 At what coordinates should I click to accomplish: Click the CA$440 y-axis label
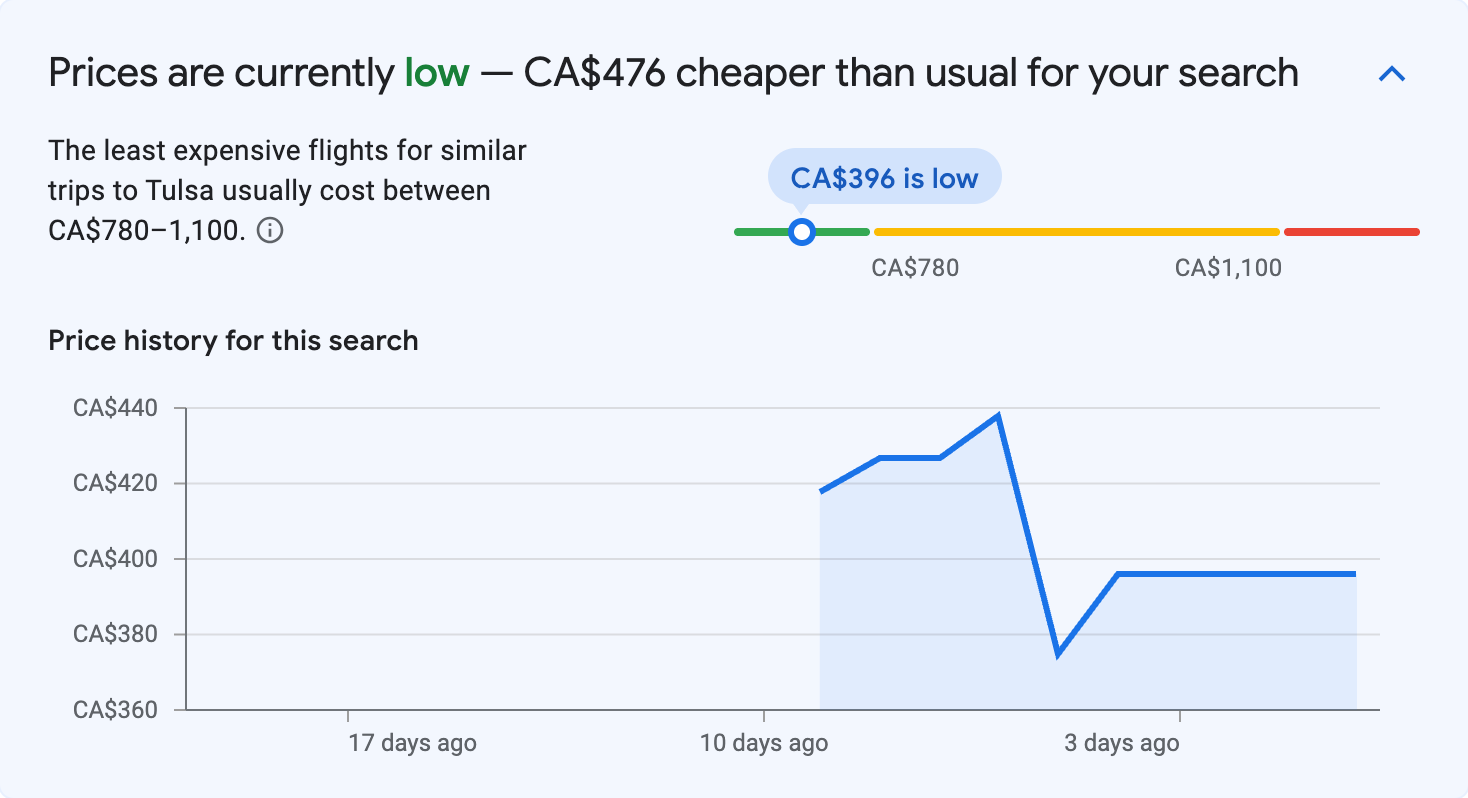coord(116,408)
